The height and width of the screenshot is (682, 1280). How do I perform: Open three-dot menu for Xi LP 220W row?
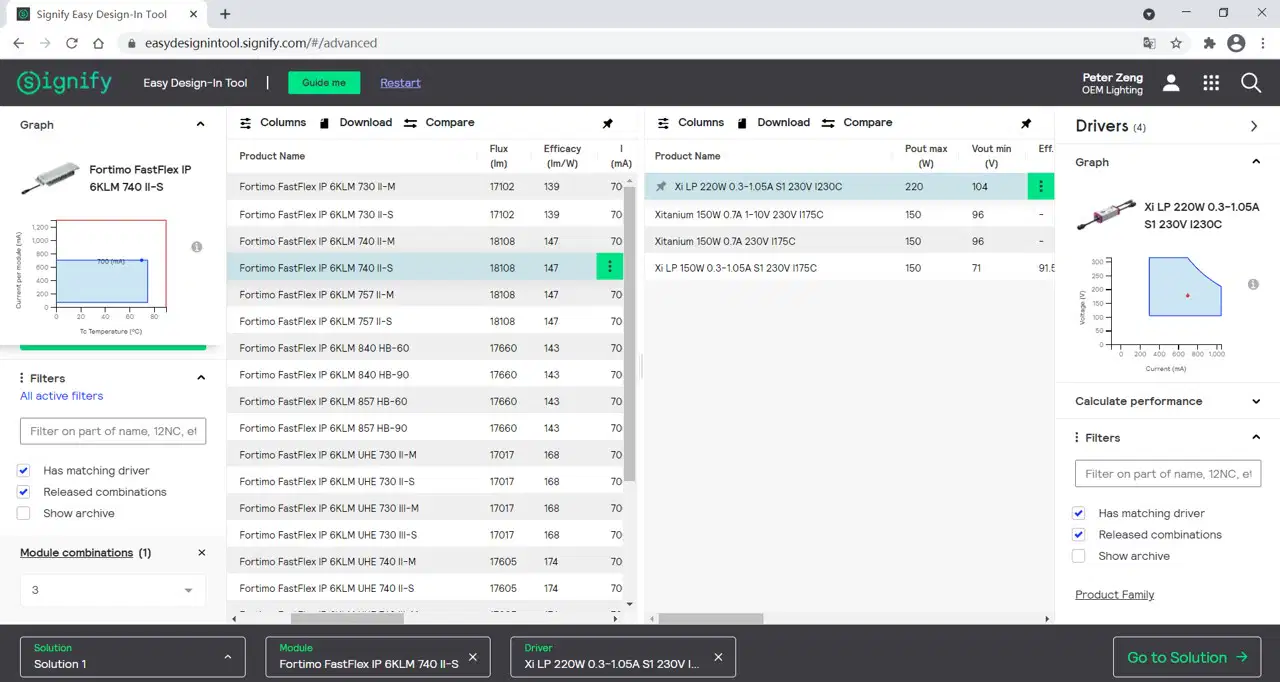pos(1041,186)
